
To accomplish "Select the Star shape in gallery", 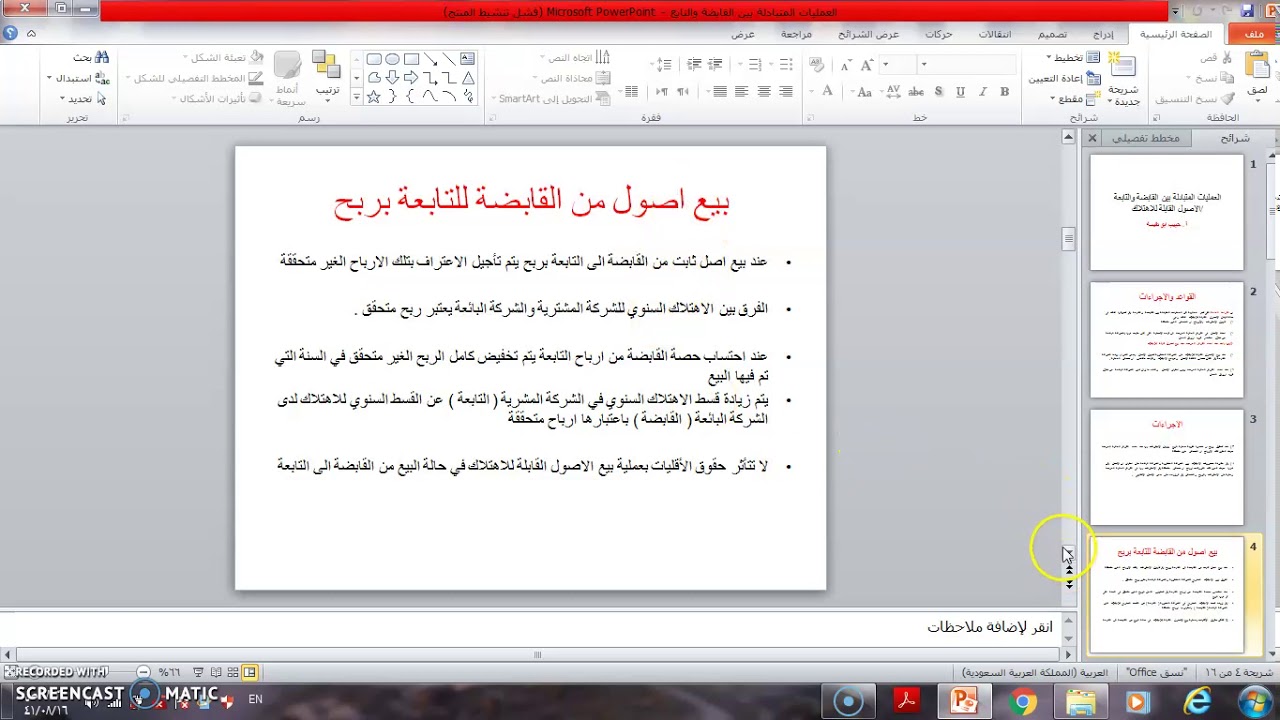I will click(x=373, y=97).
